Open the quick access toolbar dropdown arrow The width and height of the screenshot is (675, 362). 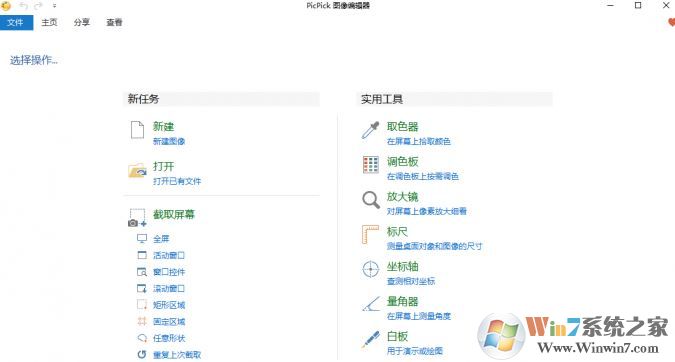point(54,6)
